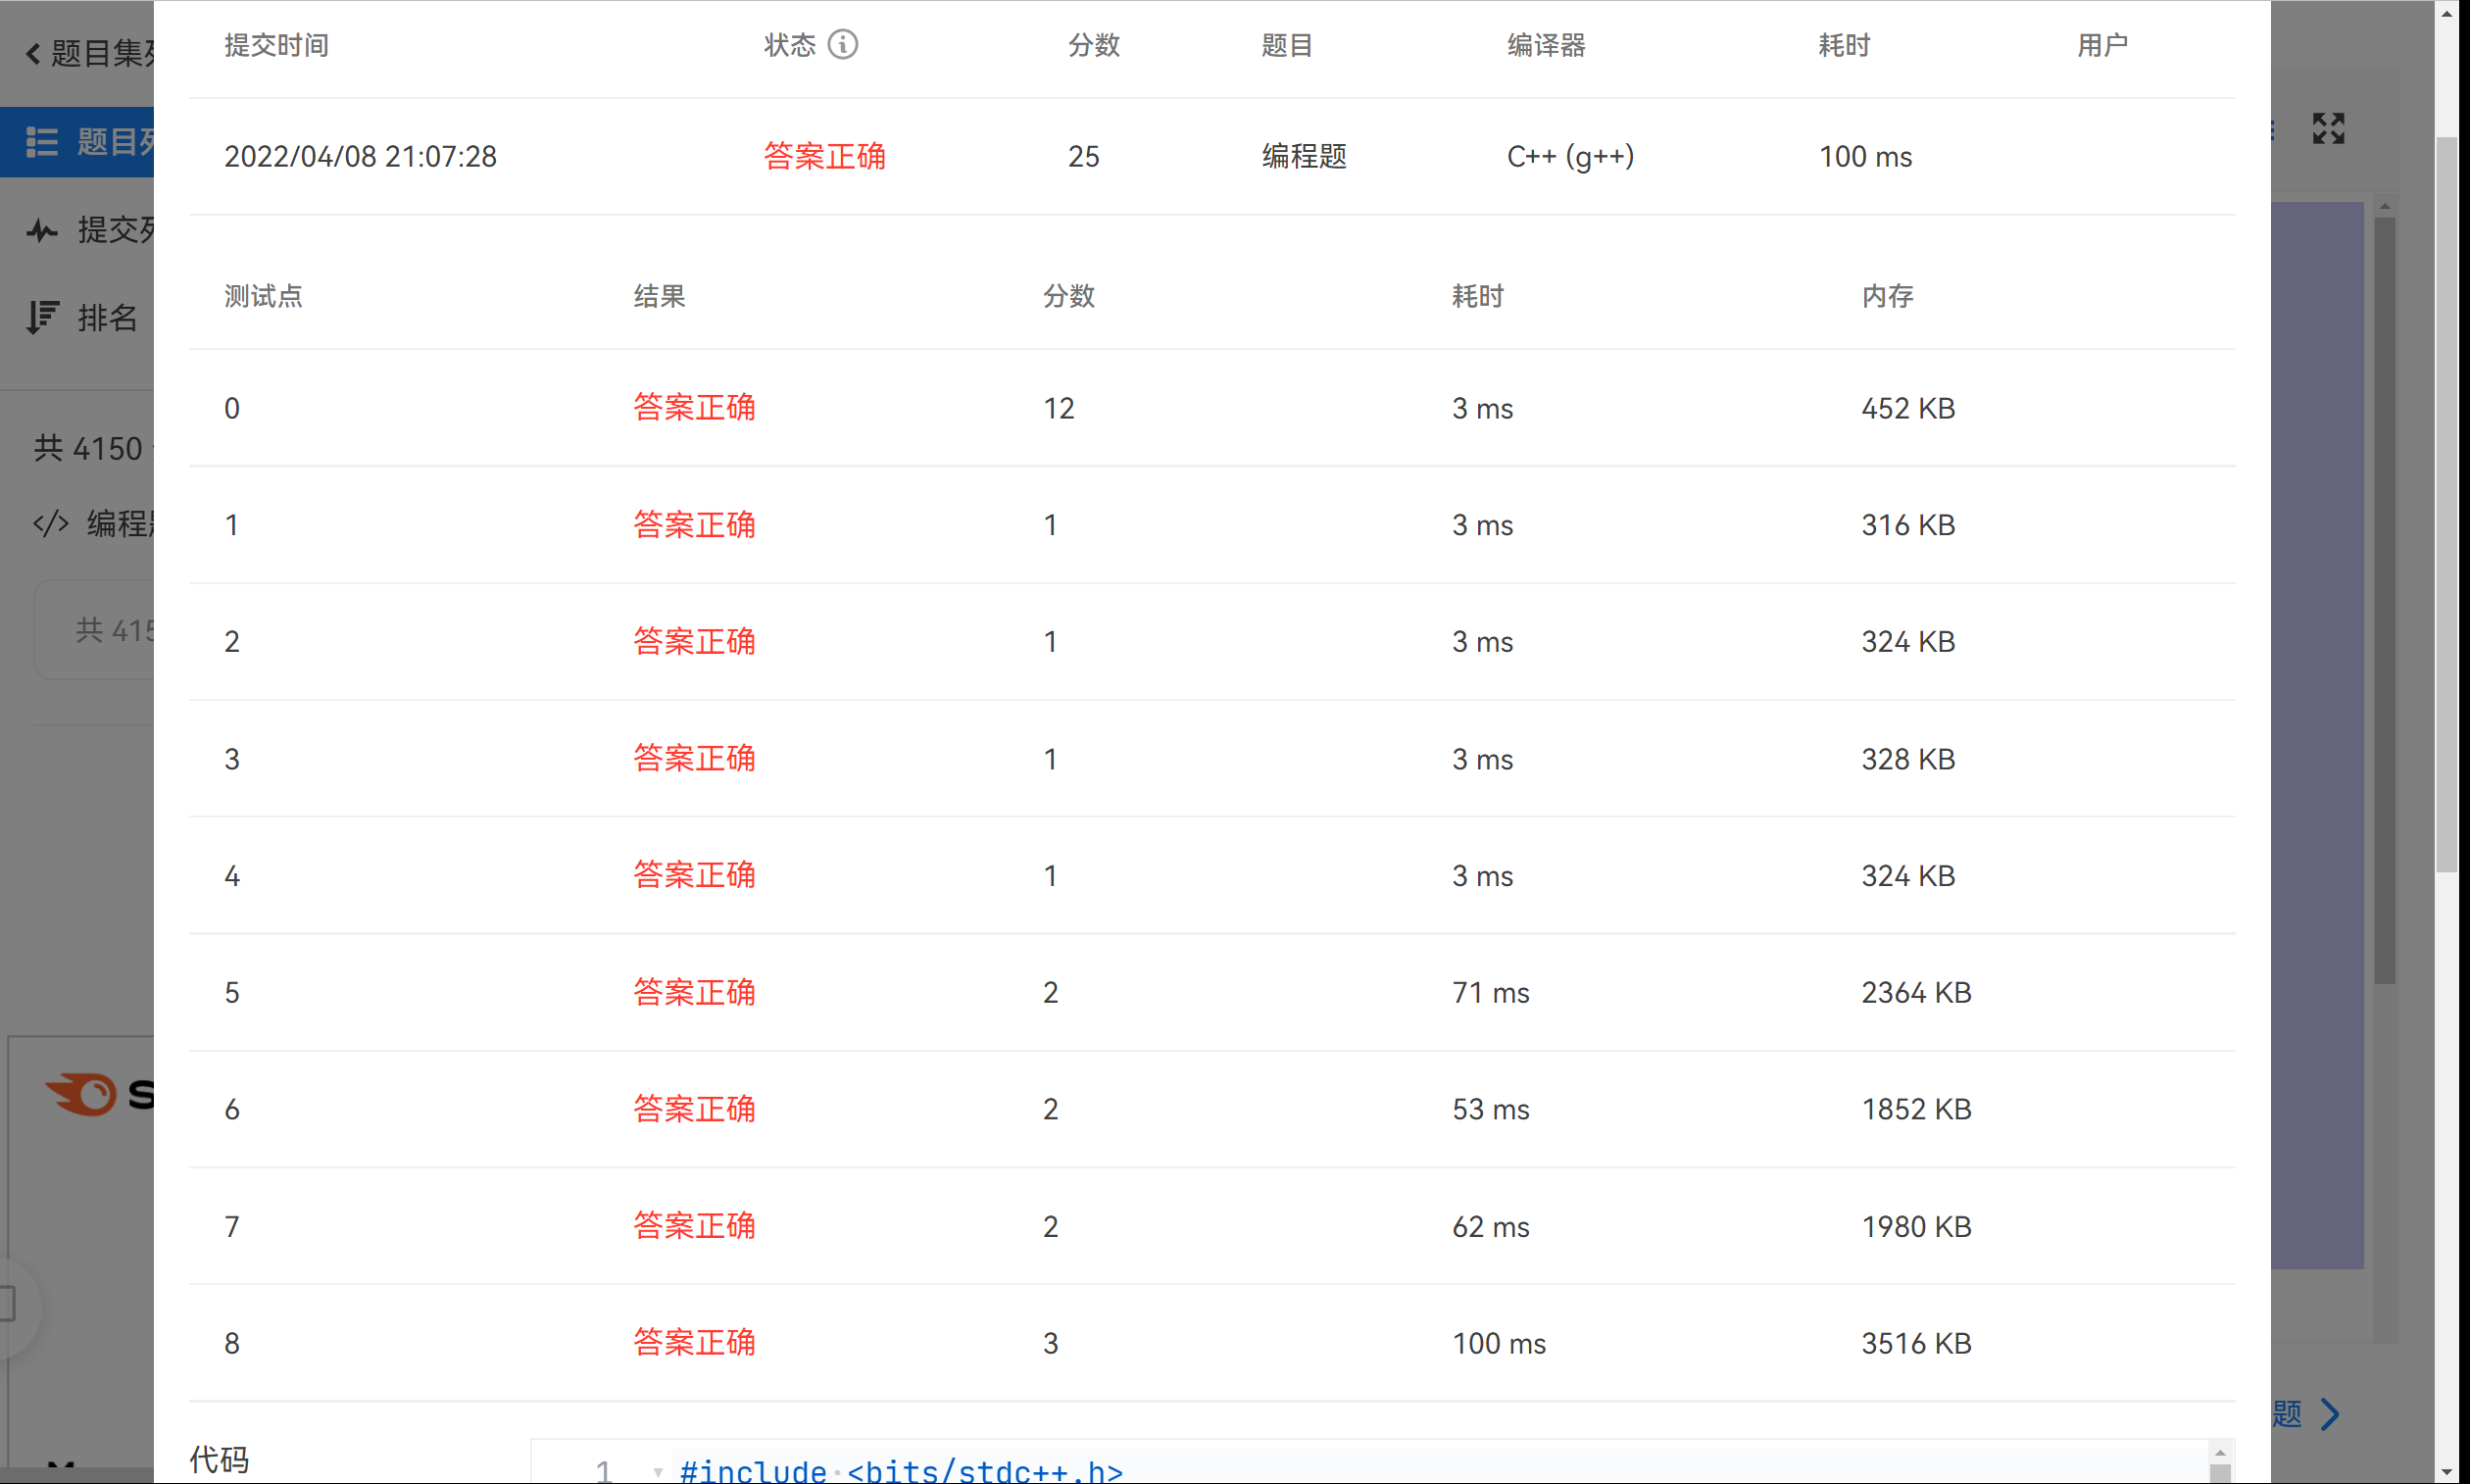The image size is (2470, 1484).
Task: Click the 答案正确 status in the submission row
Action: 823,156
